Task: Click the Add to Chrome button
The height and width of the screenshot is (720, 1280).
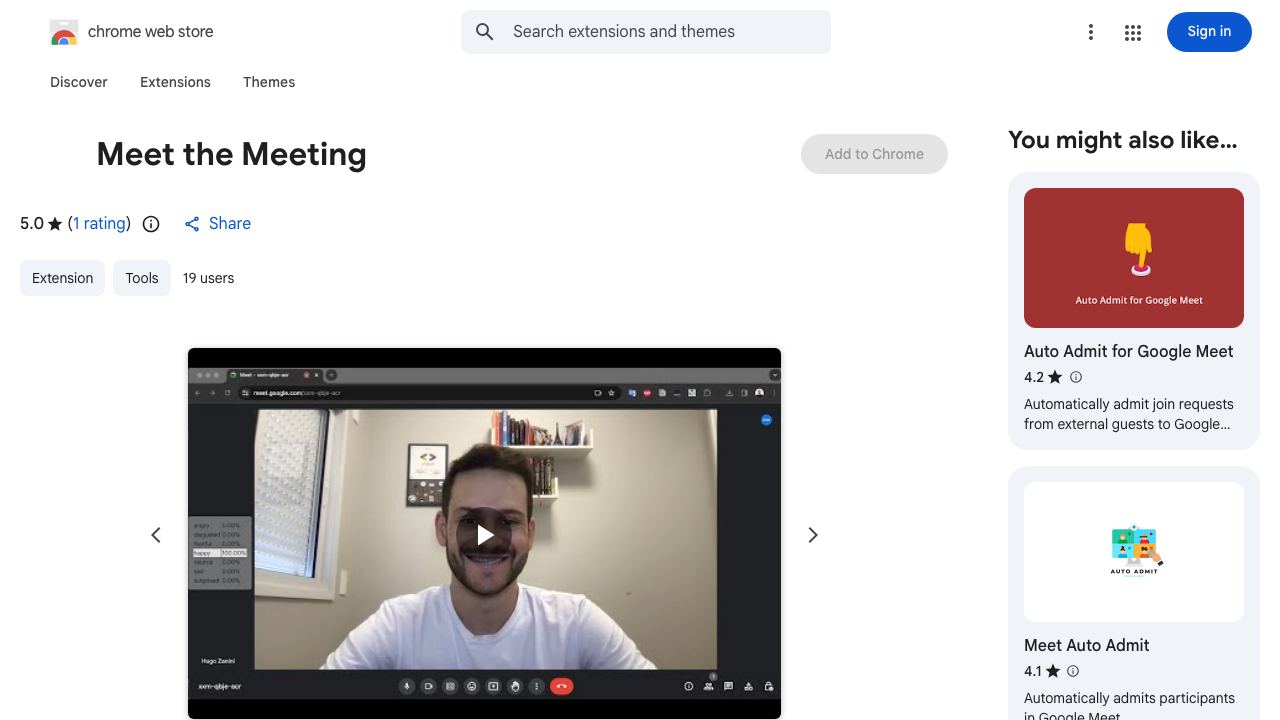Action: click(874, 154)
